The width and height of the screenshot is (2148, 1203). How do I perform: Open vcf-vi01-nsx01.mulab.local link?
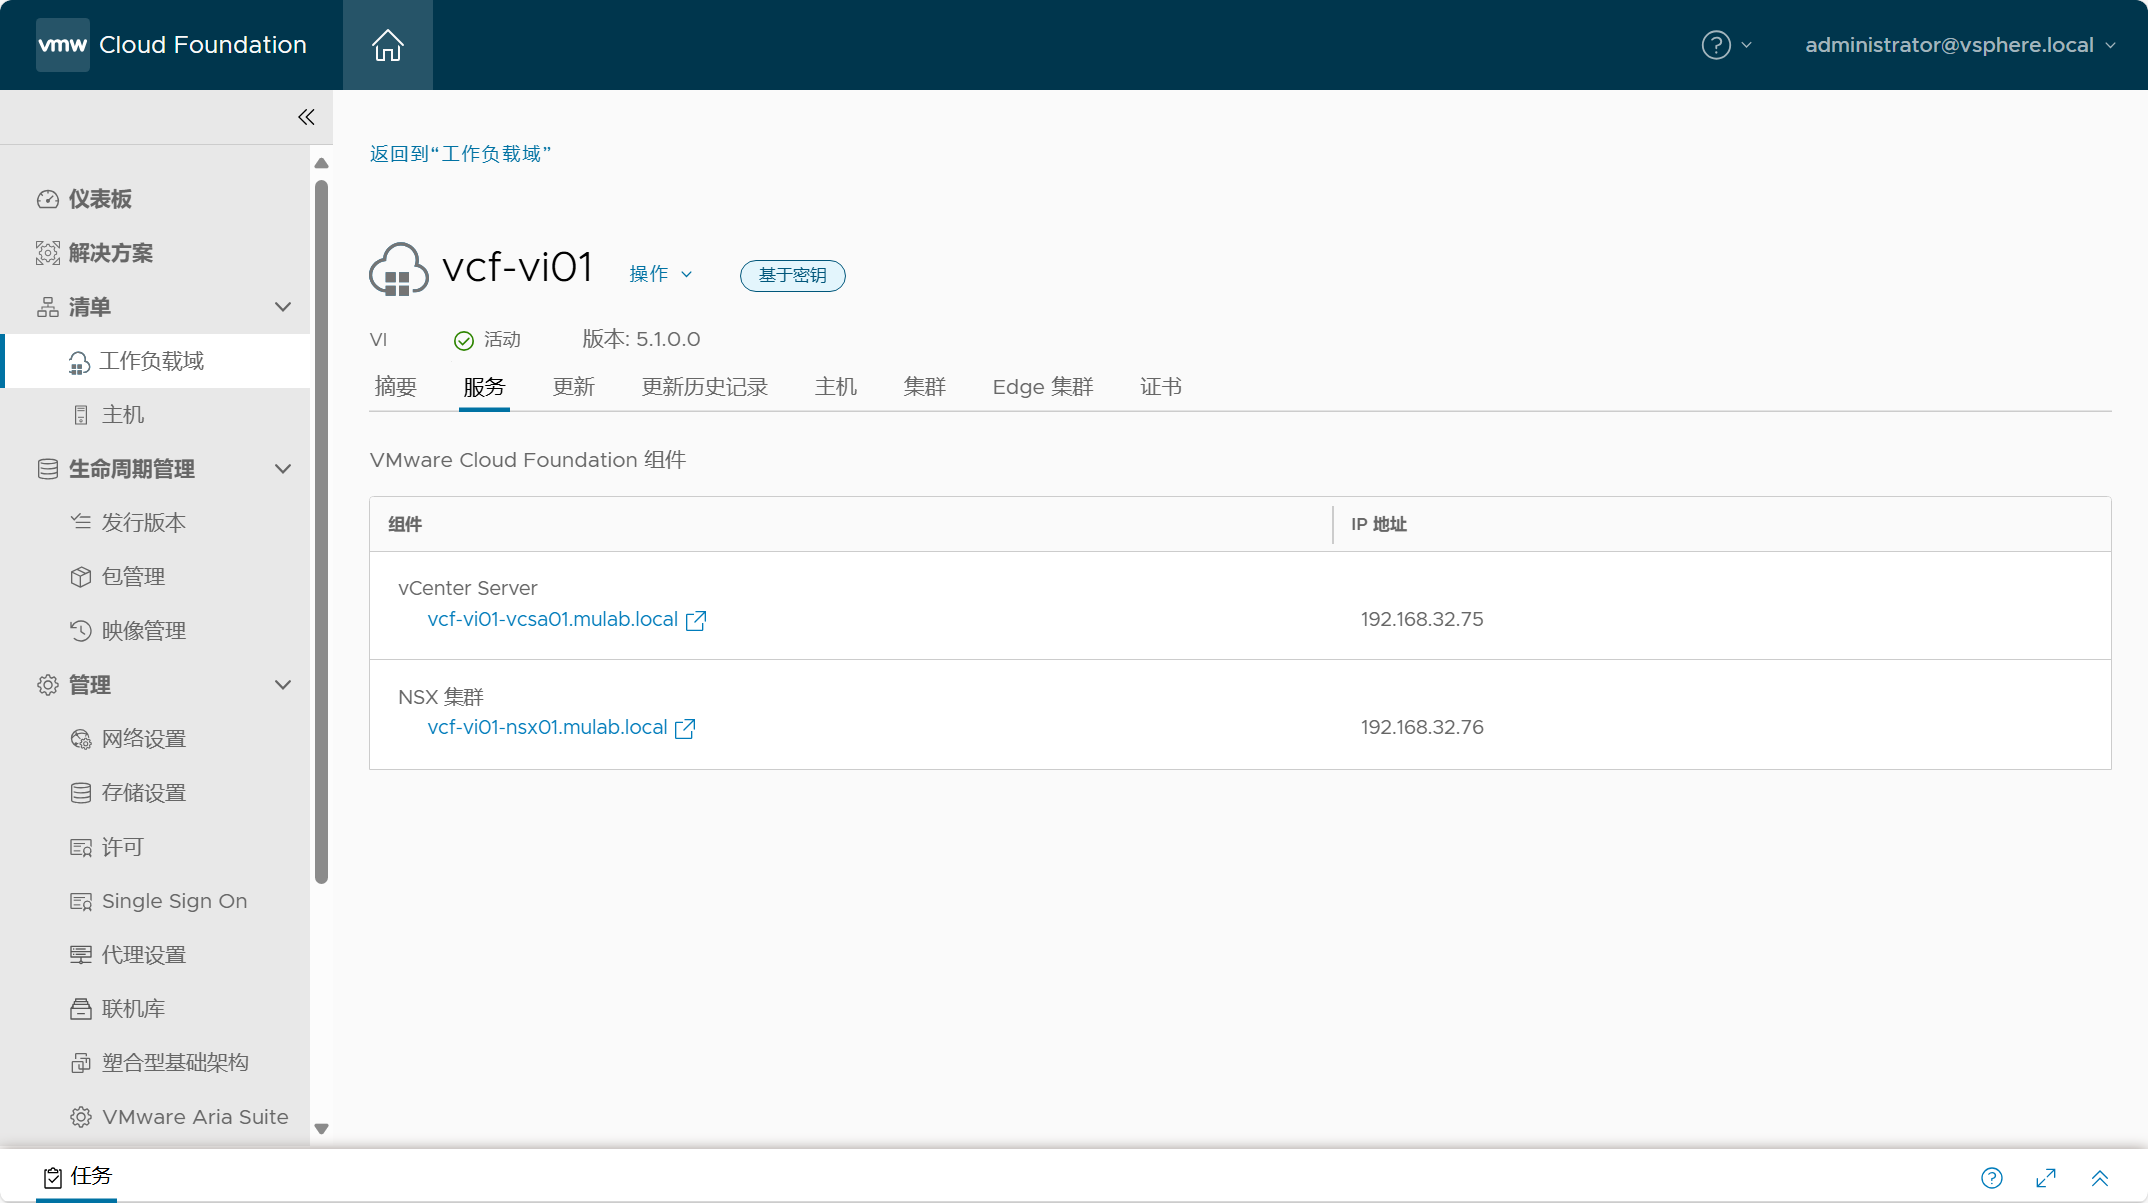[547, 728]
